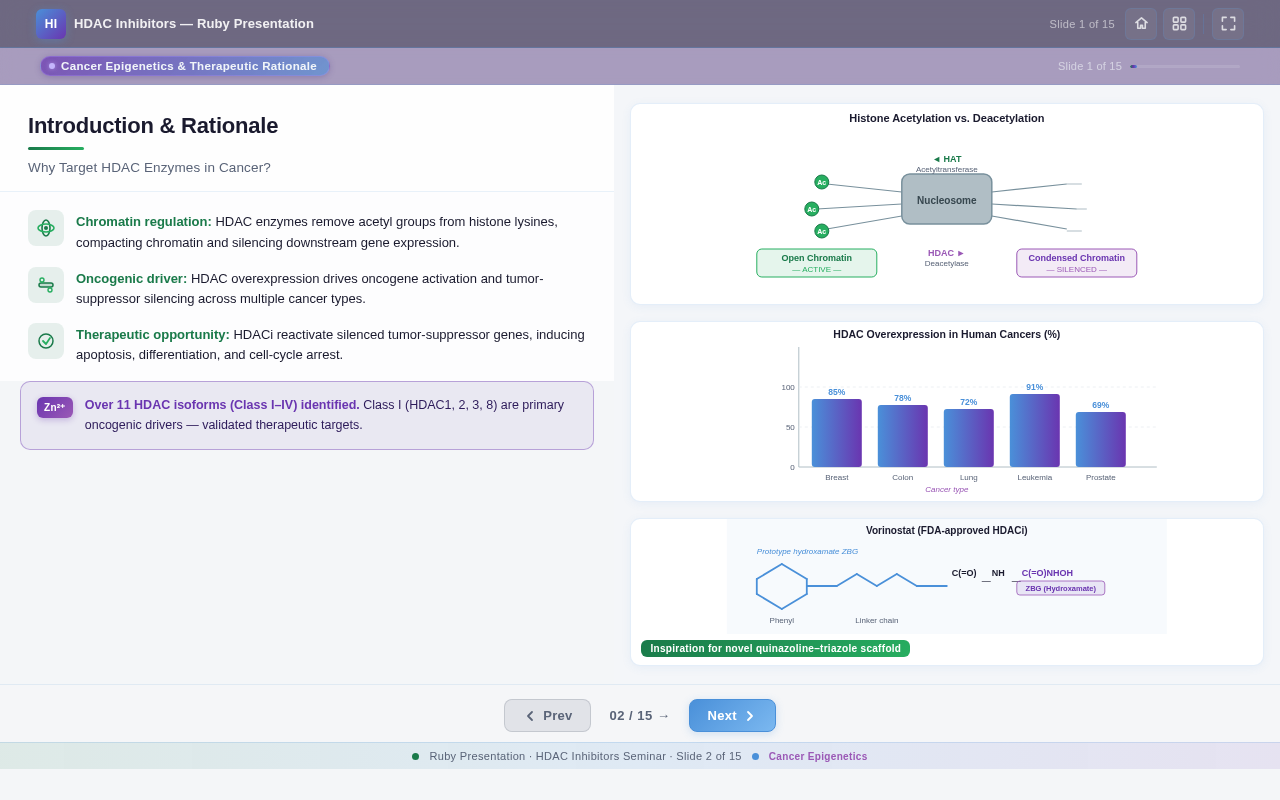
Task: Click the Nucleosome box in diagram
Action: (x=946, y=200)
